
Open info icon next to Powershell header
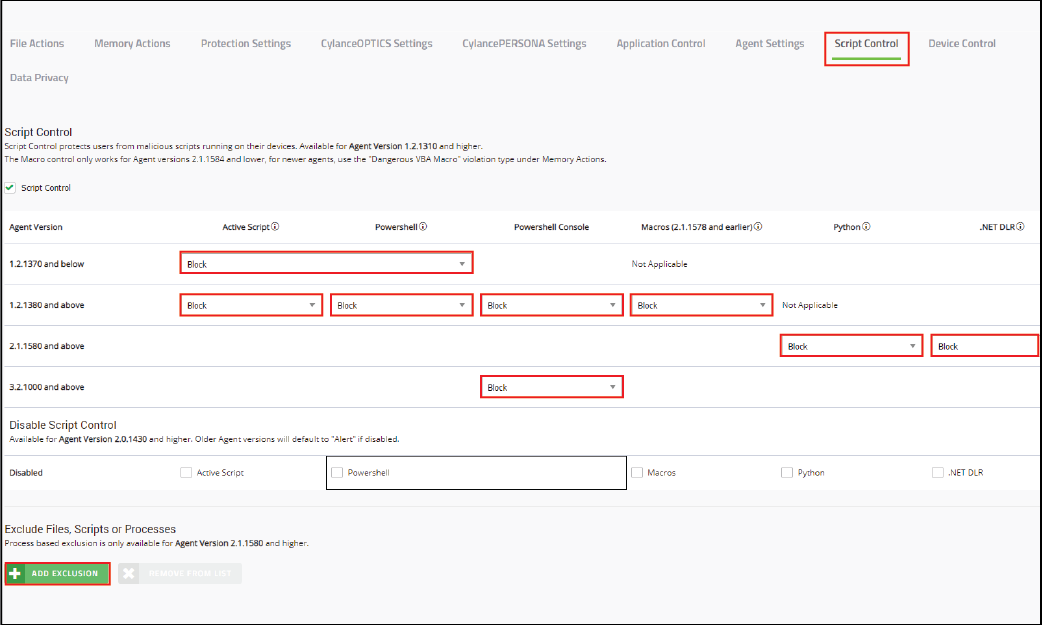(x=423, y=227)
